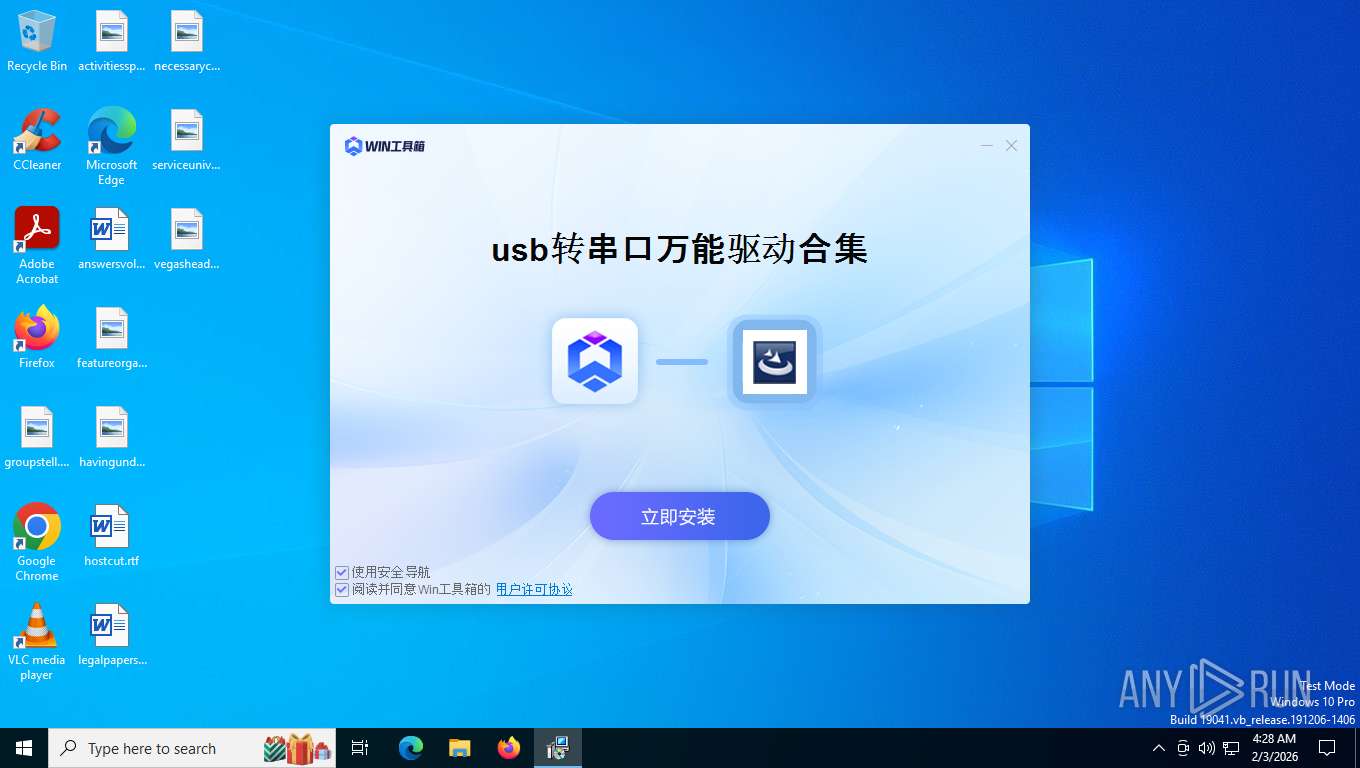This screenshot has width=1360, height=768.
Task: Open File Explorer from the taskbar
Action: pos(460,748)
